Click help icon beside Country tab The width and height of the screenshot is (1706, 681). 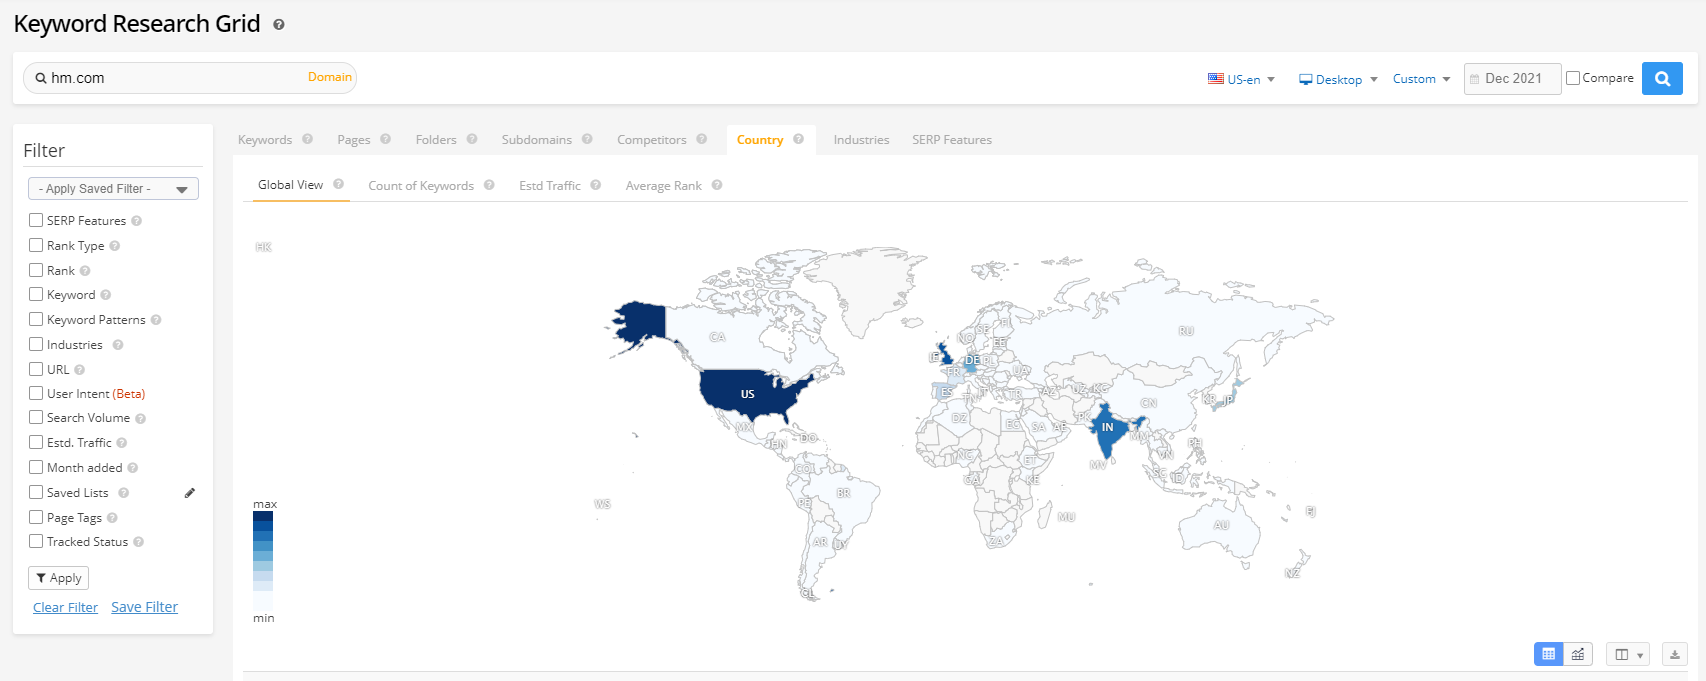coord(798,139)
